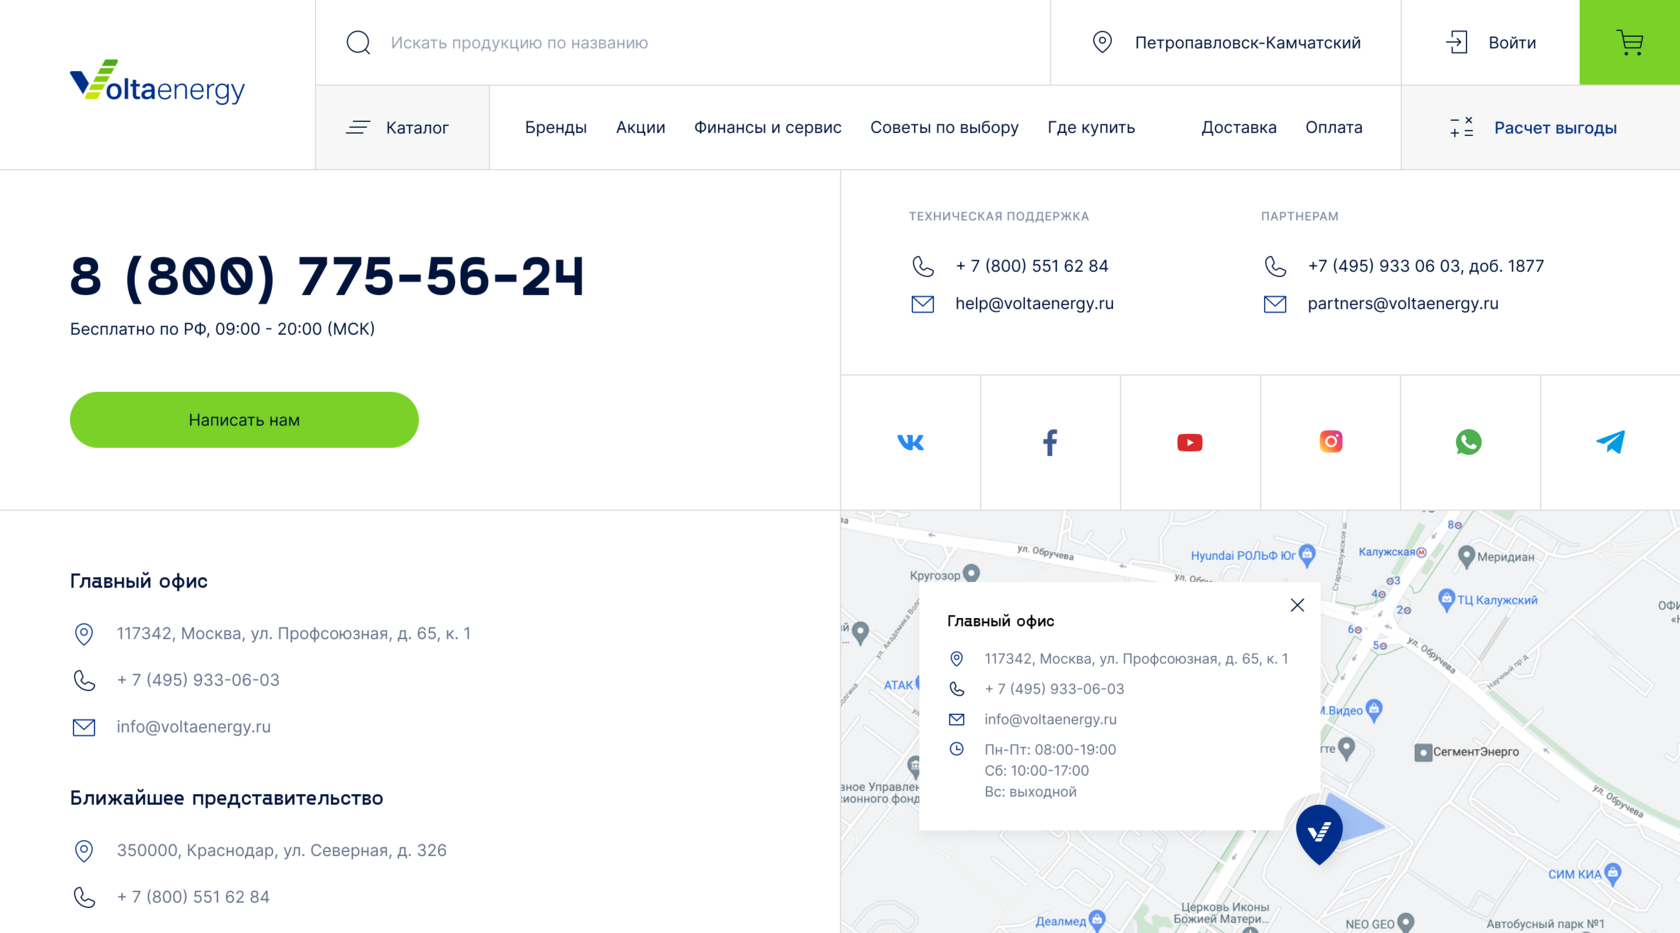
Task: Click the Voltaenergy map marker pin
Action: (x=1319, y=833)
